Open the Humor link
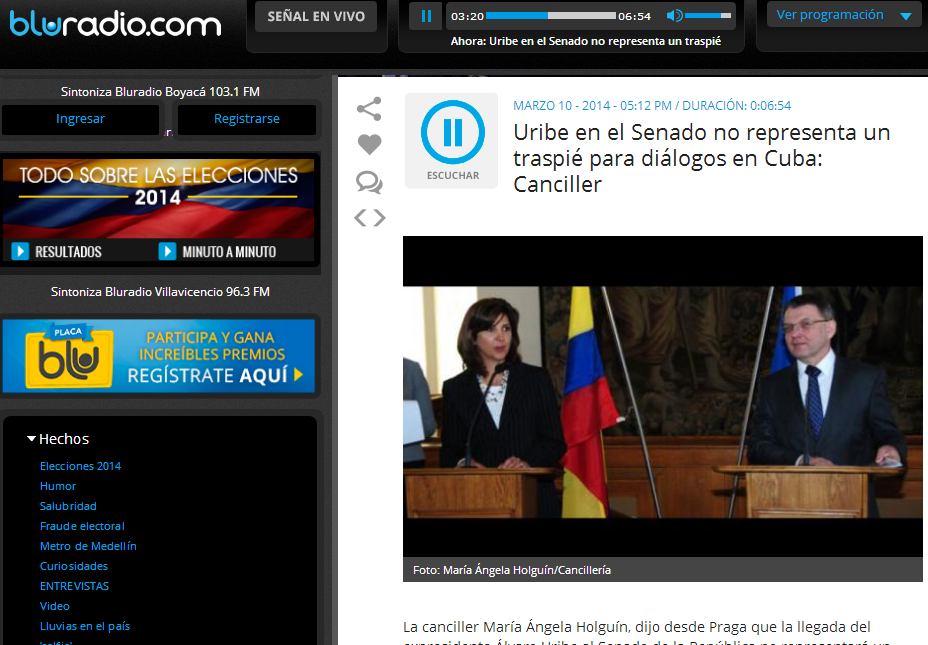The height and width of the screenshot is (645, 928). 58,486
